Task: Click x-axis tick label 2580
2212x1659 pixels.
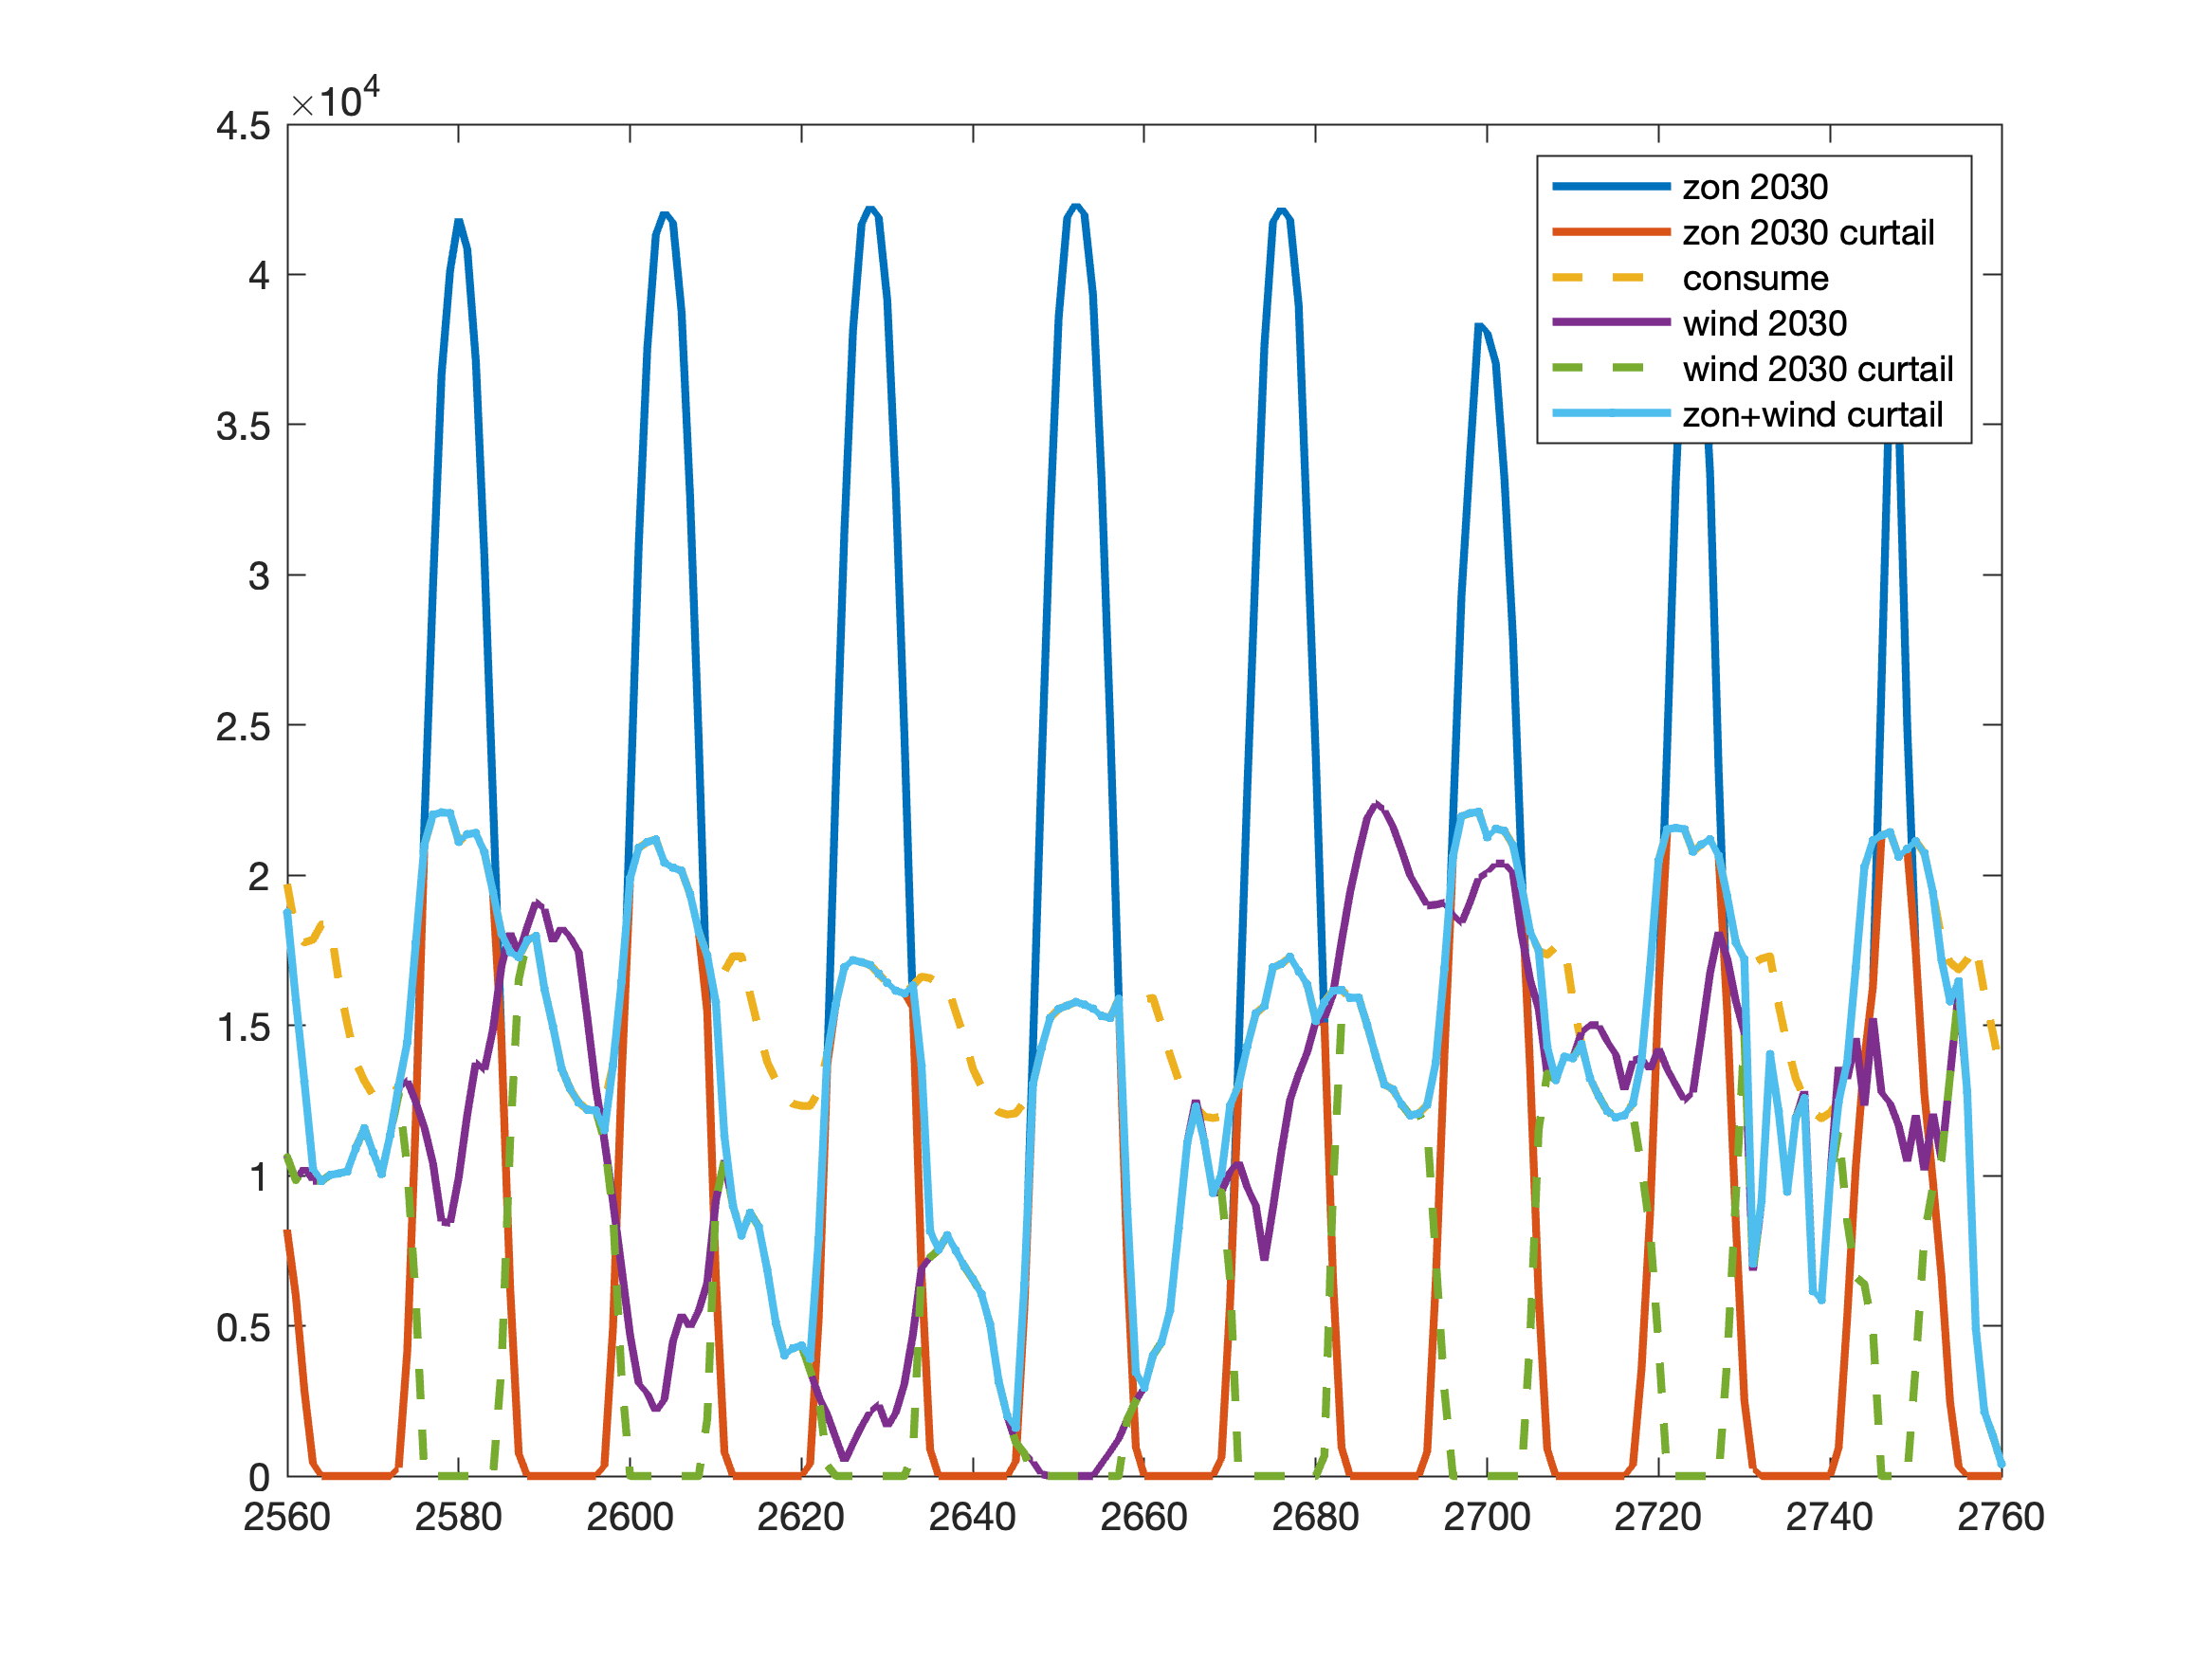Action: point(458,1518)
